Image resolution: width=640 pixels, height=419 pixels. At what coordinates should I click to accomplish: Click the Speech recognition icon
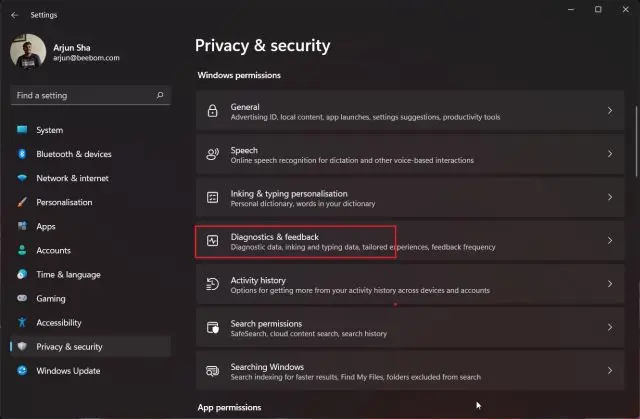(x=212, y=154)
